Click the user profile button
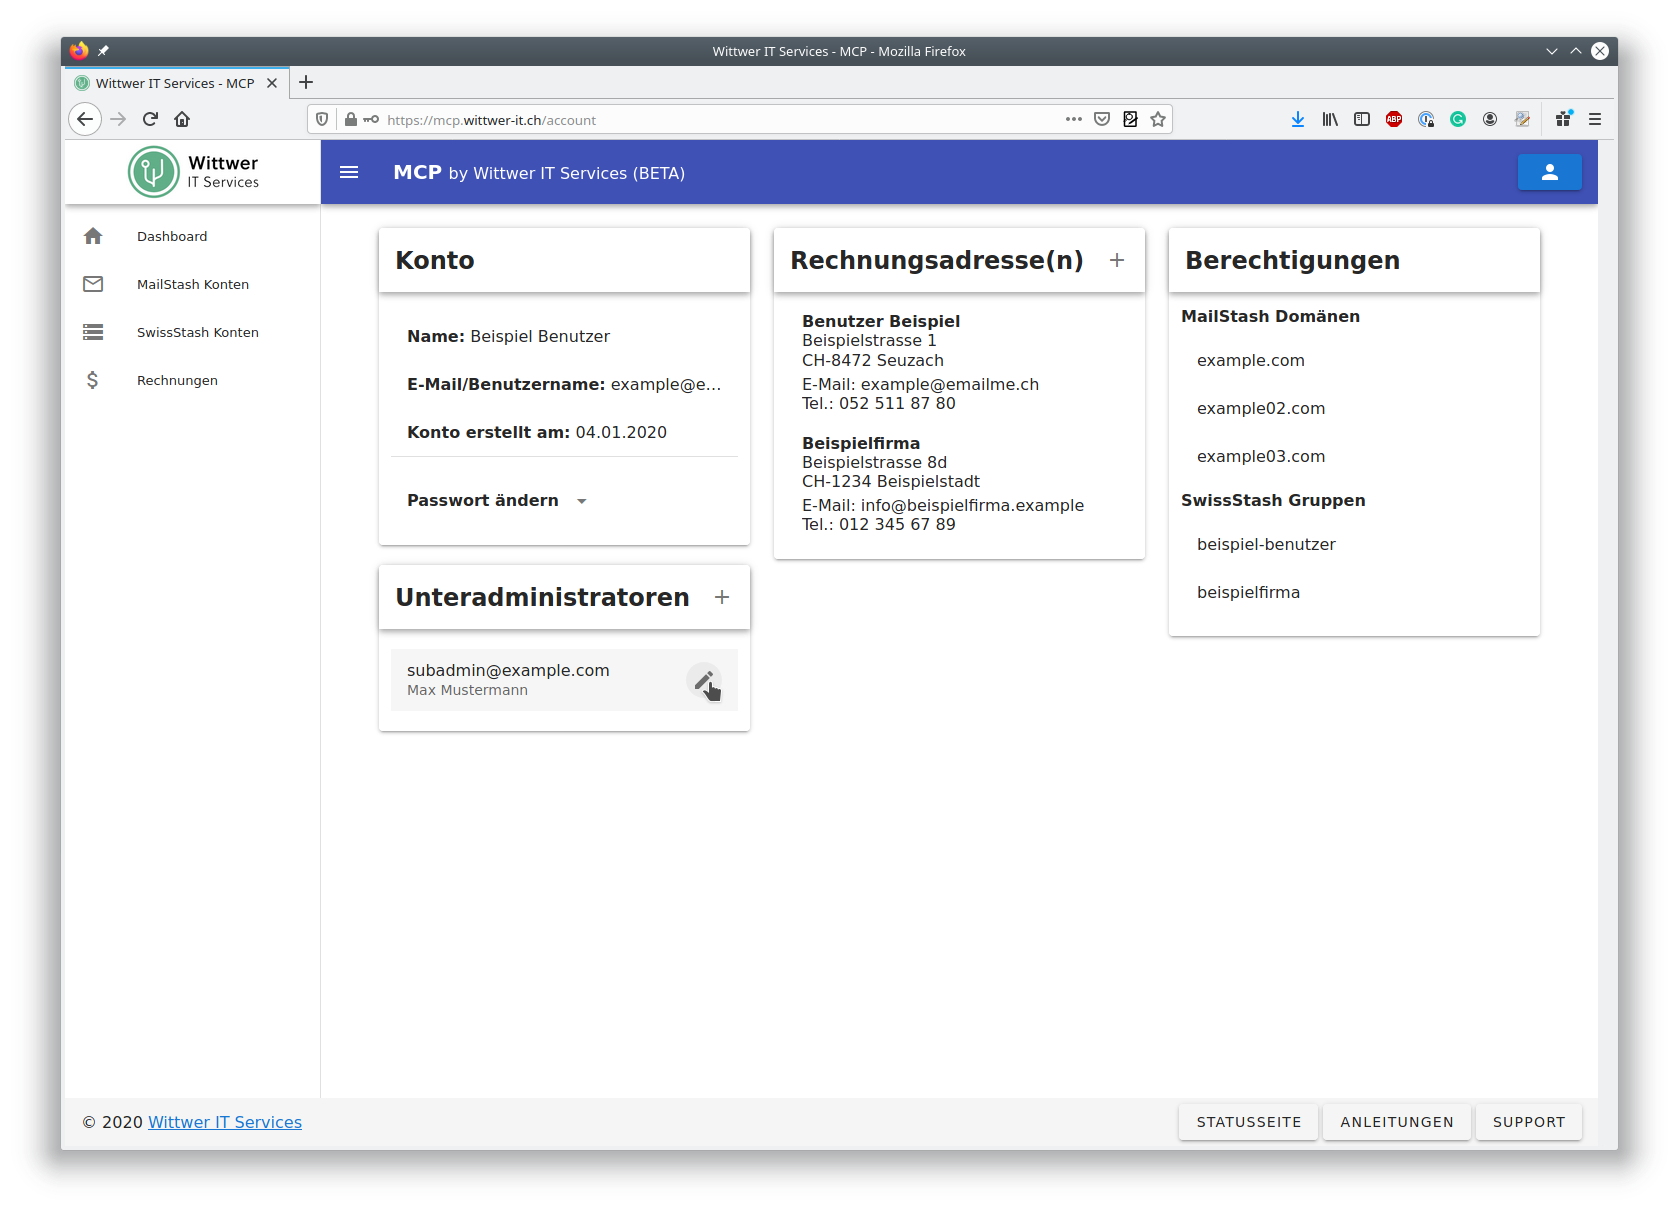Screen dimensions: 1679x1211 coord(1549,172)
